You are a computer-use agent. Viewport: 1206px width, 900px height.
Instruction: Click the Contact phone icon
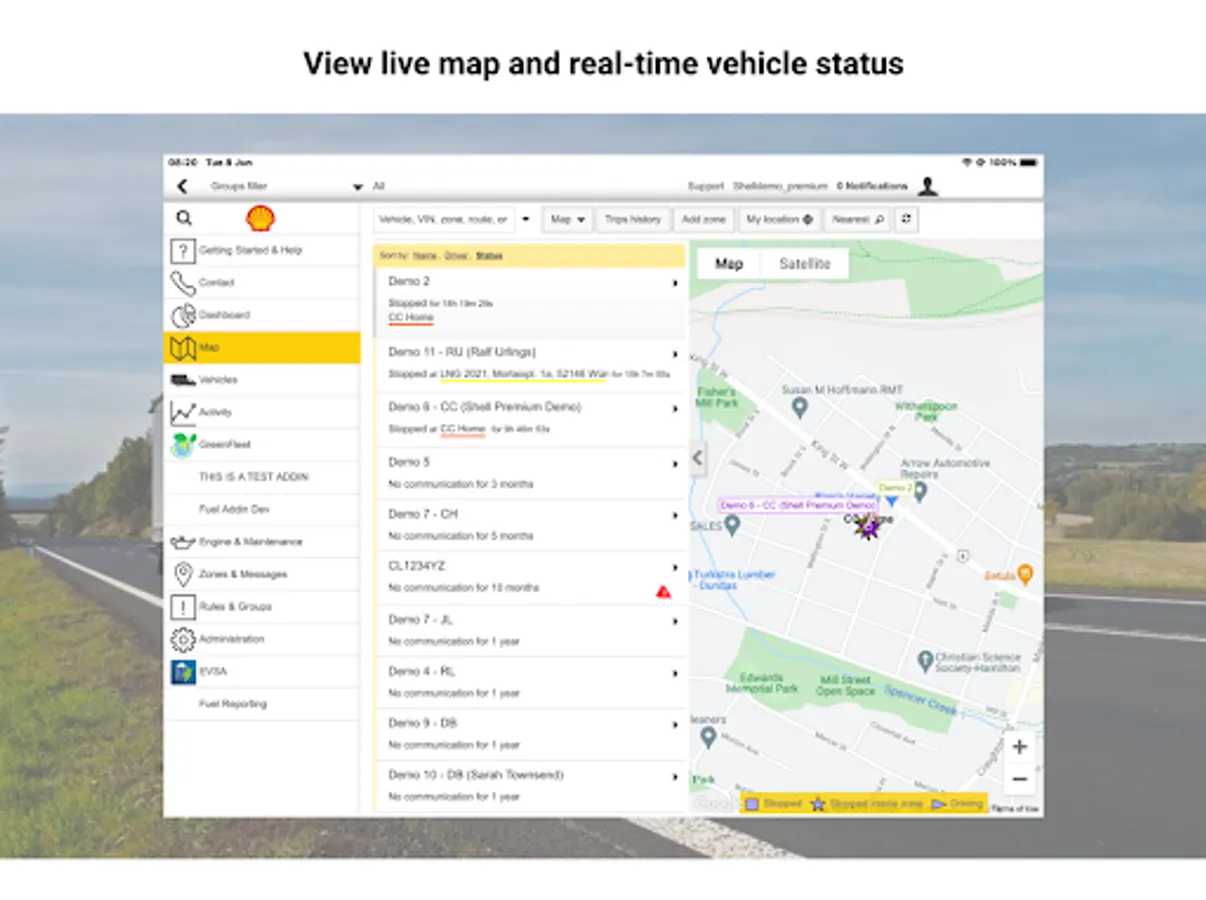182,283
